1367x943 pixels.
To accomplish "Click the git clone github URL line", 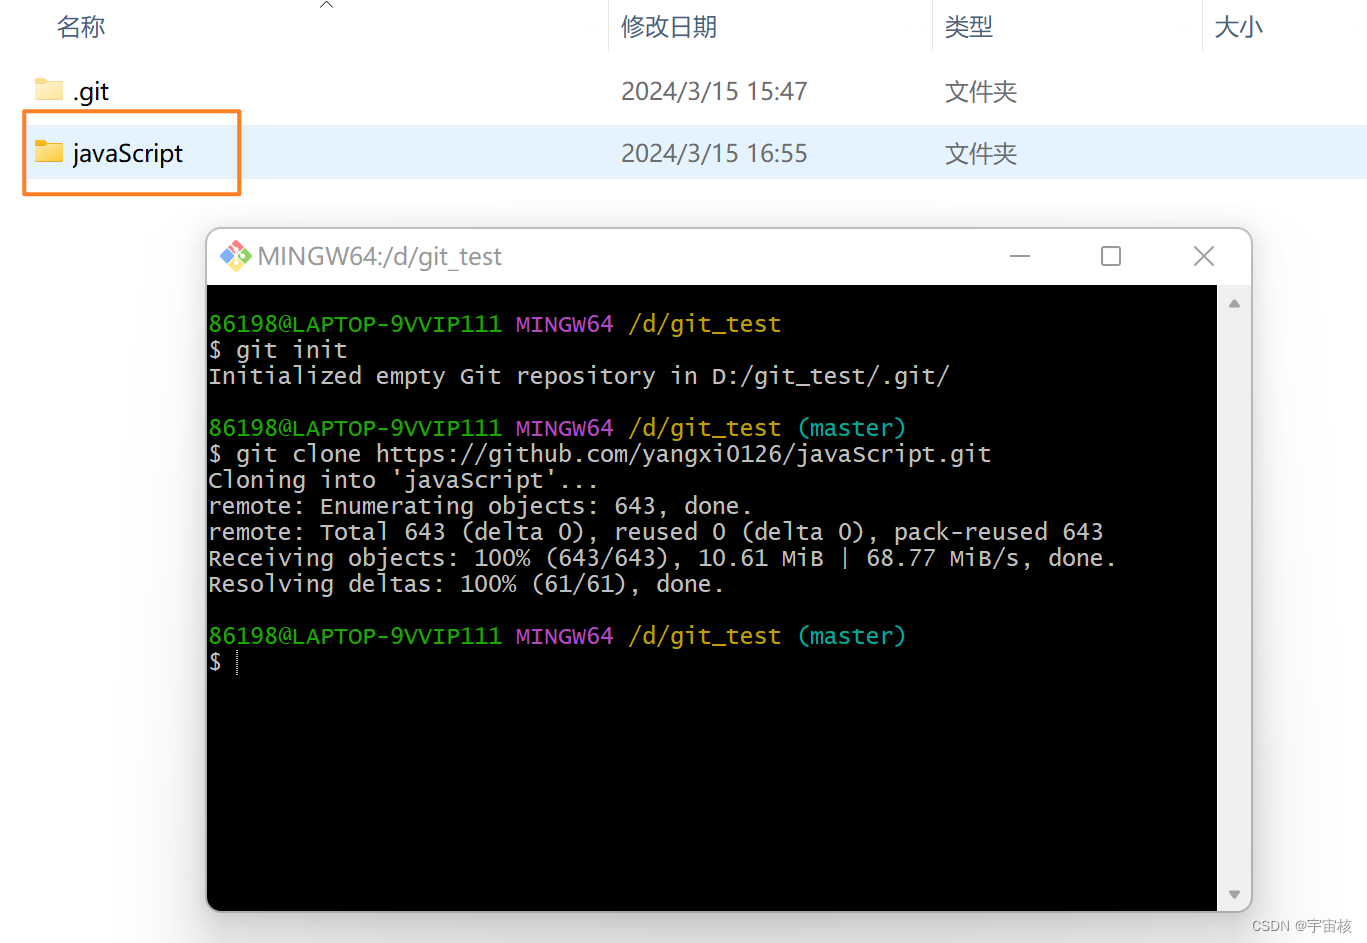I will 600,454.
